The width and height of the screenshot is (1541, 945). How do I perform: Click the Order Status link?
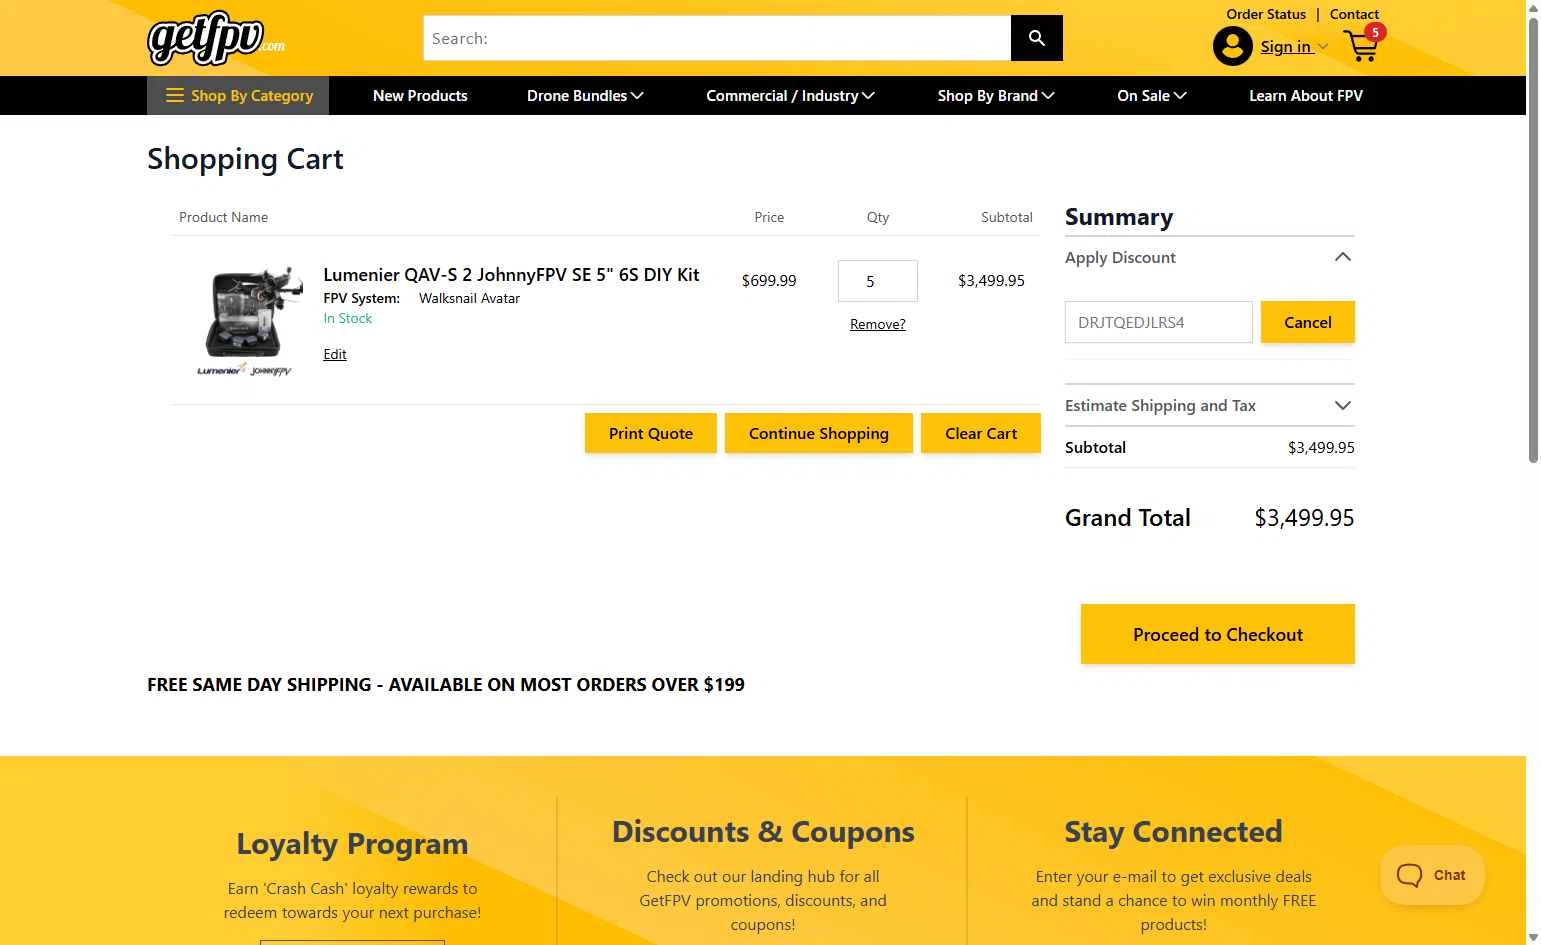tap(1266, 14)
